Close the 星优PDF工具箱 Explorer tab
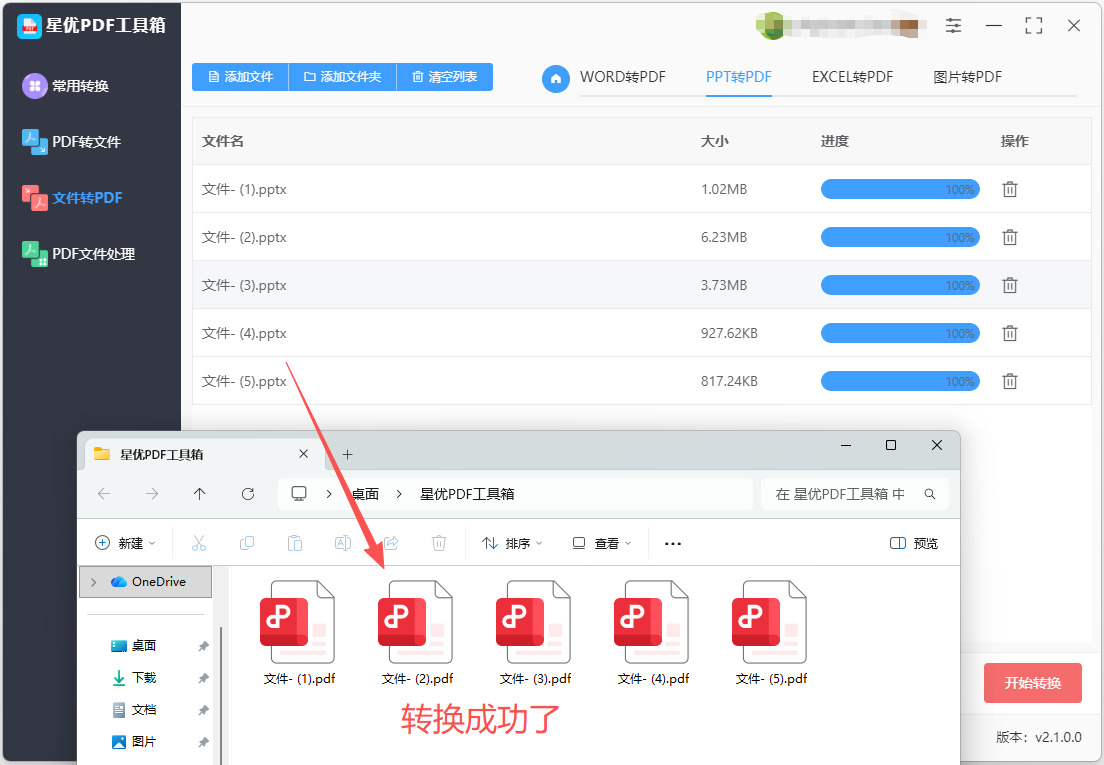This screenshot has height=765, width=1104. coord(303,454)
